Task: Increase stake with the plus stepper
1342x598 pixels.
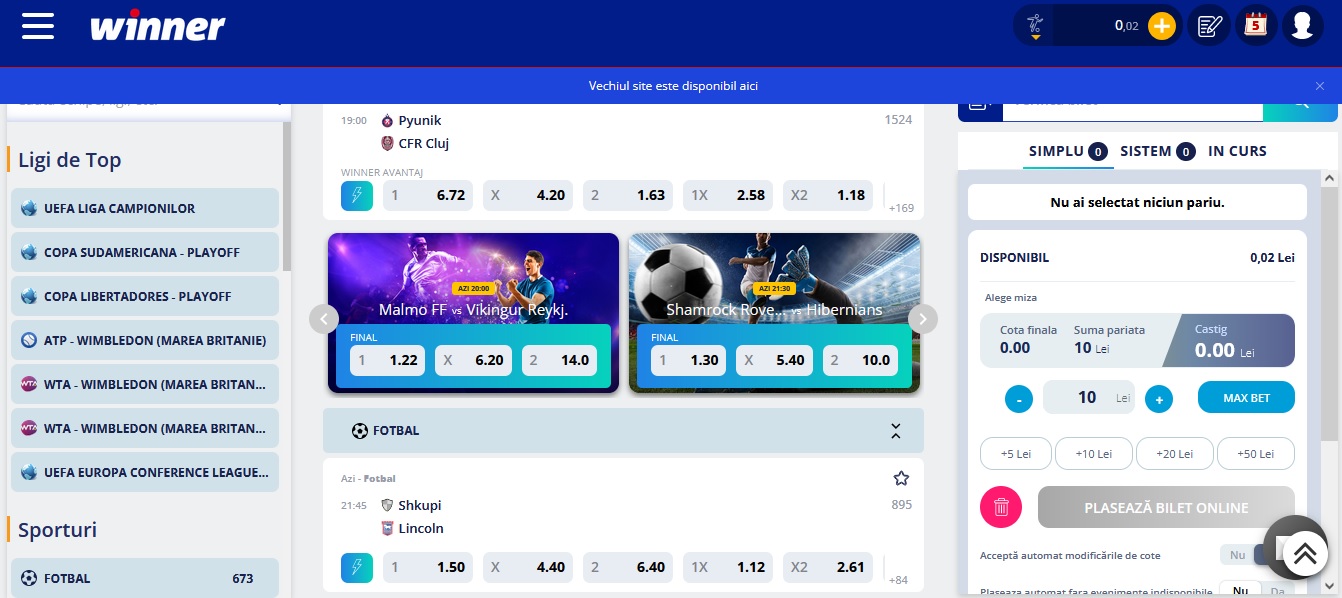Action: tap(1158, 400)
